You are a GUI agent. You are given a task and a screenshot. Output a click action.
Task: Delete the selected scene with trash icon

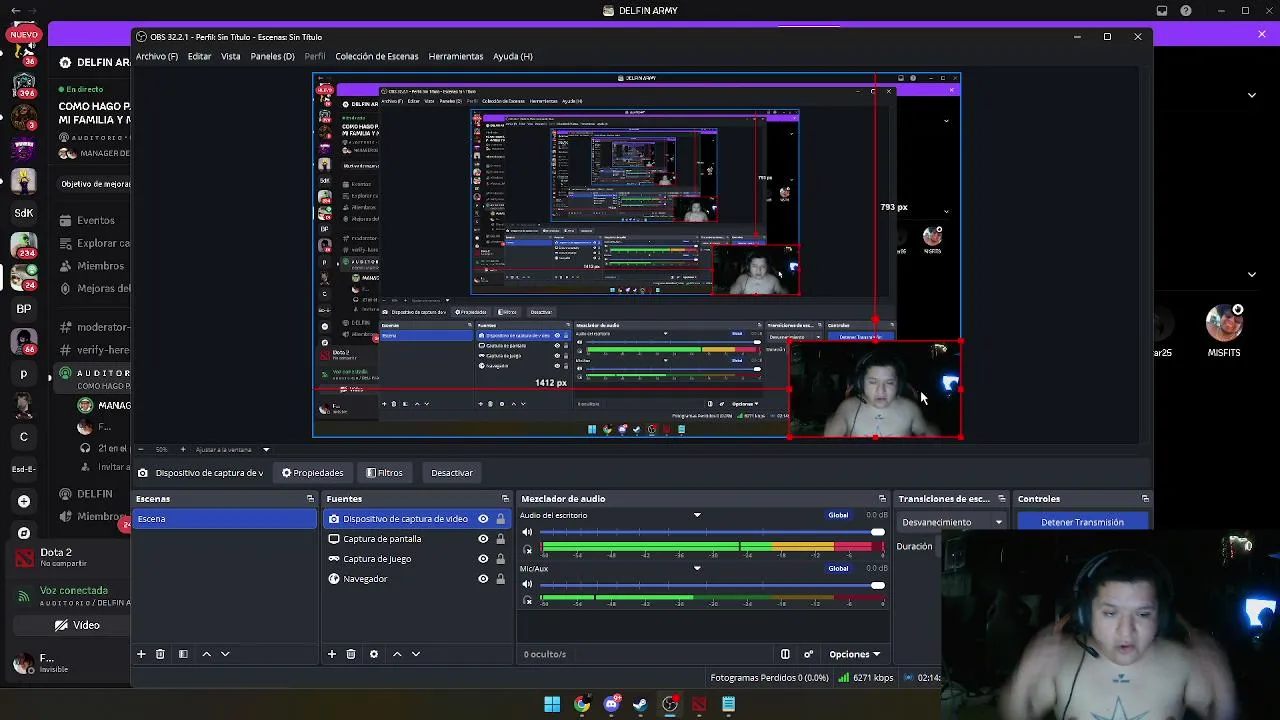(160, 654)
